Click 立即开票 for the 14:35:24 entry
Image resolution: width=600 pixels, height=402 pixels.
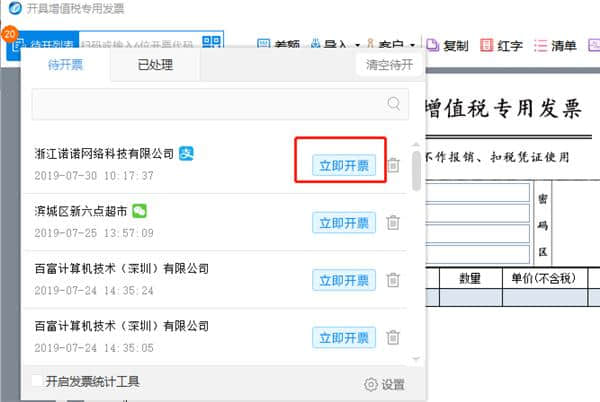pyautogui.click(x=344, y=280)
